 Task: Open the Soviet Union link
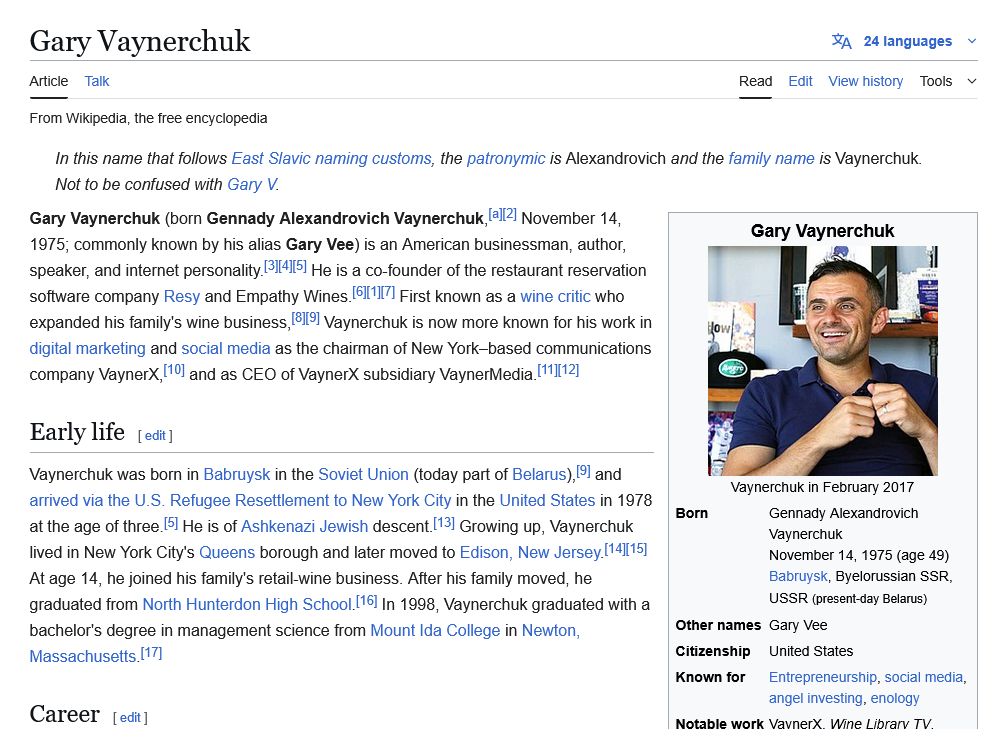[363, 475]
